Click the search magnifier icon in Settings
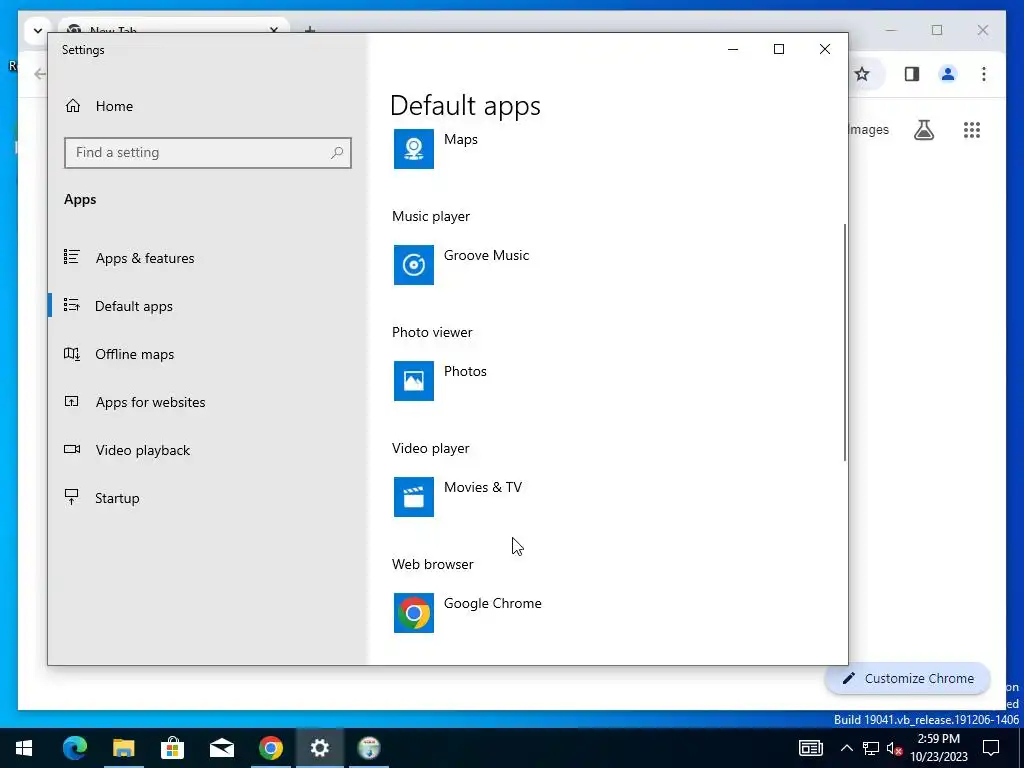 tap(337, 153)
